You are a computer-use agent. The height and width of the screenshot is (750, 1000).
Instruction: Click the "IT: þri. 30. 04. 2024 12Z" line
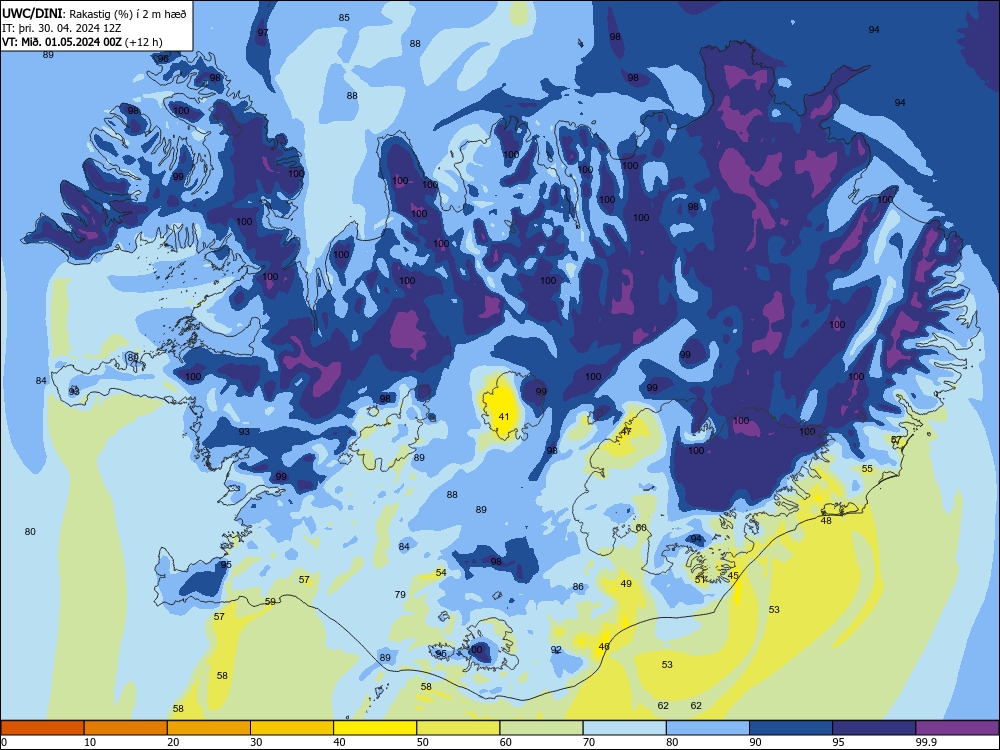[61, 28]
